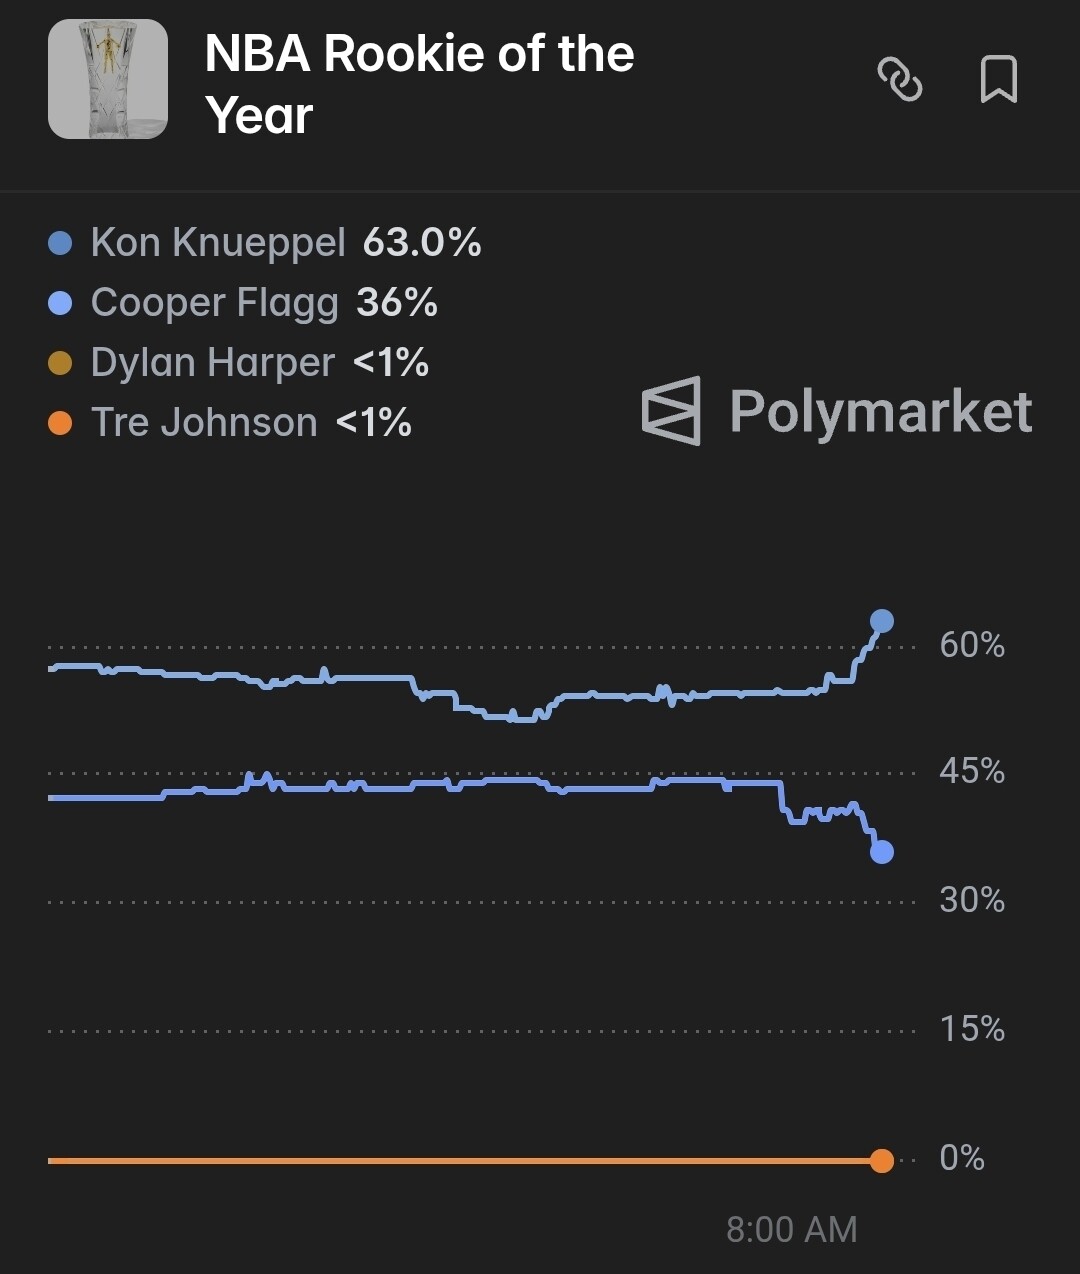The height and width of the screenshot is (1274, 1080).
Task: Tap the trophy thumbnail image
Action: click(x=108, y=79)
